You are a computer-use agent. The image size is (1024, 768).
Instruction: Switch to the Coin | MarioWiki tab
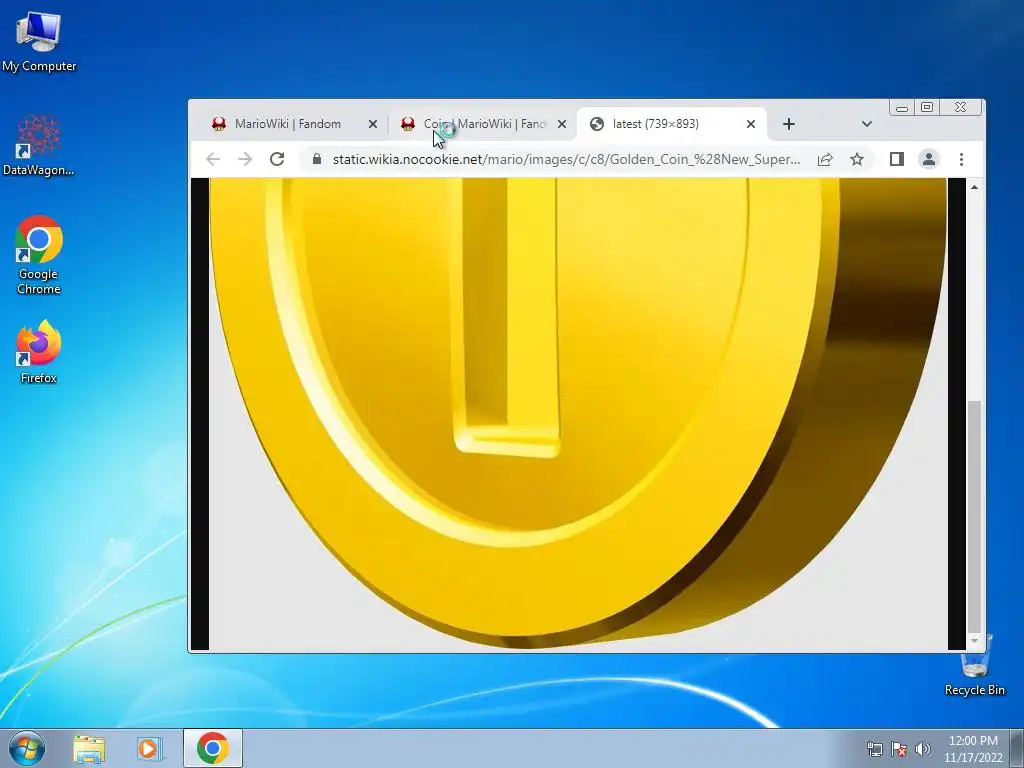coord(482,124)
